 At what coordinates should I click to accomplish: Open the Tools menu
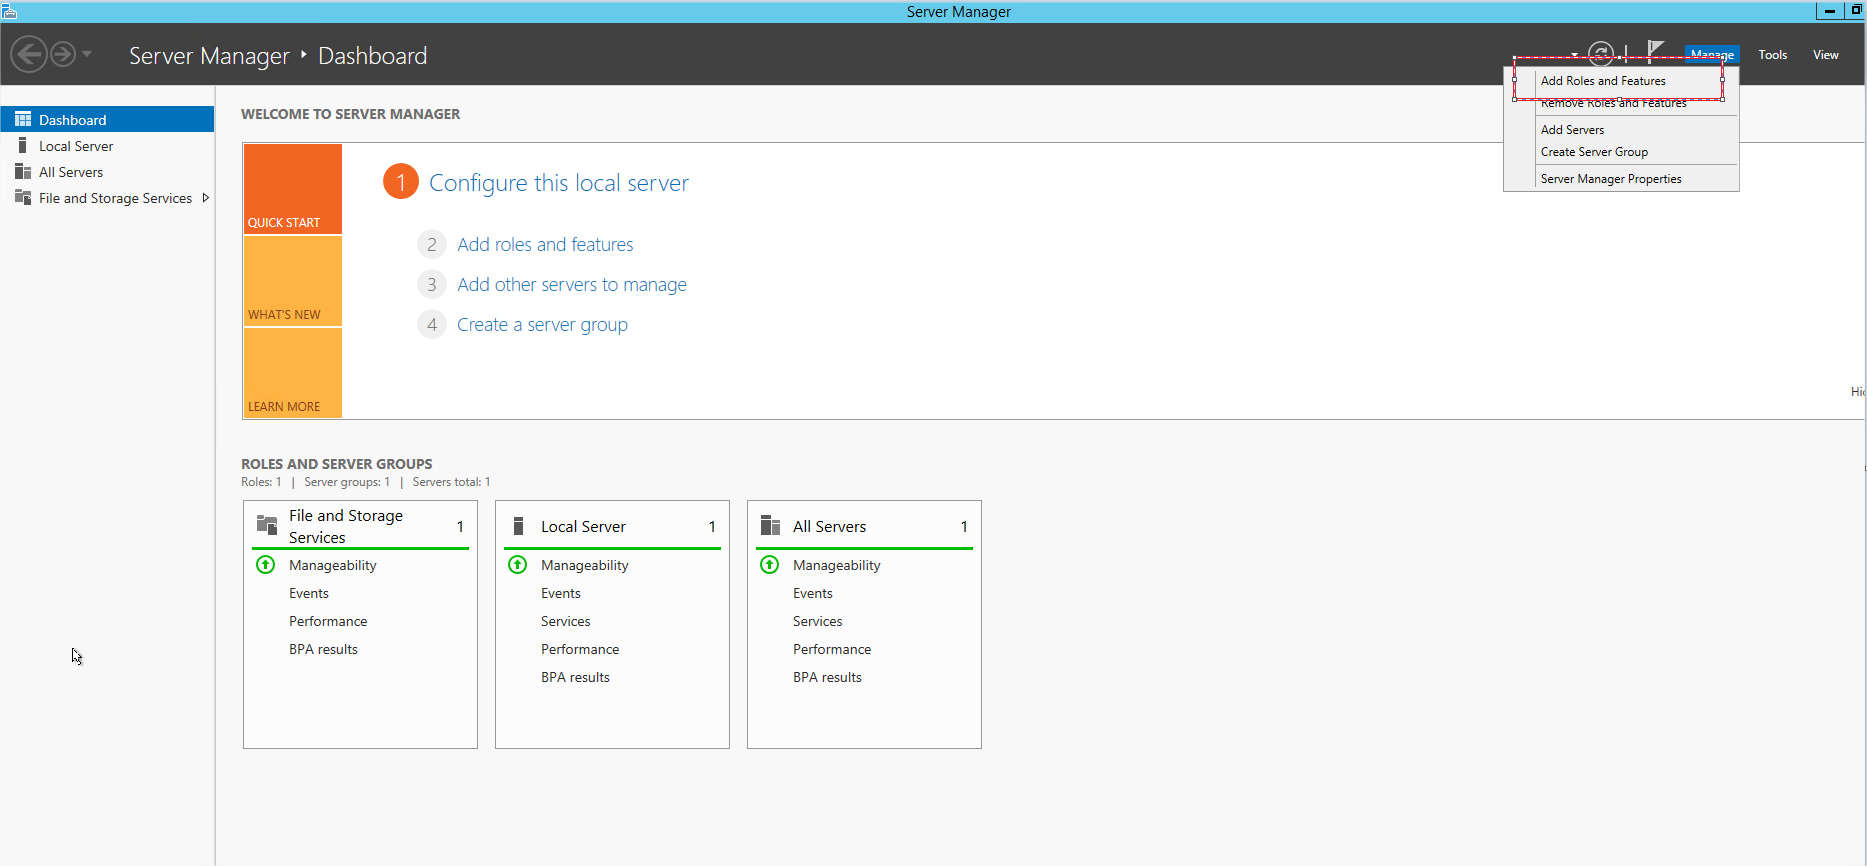1772,55
